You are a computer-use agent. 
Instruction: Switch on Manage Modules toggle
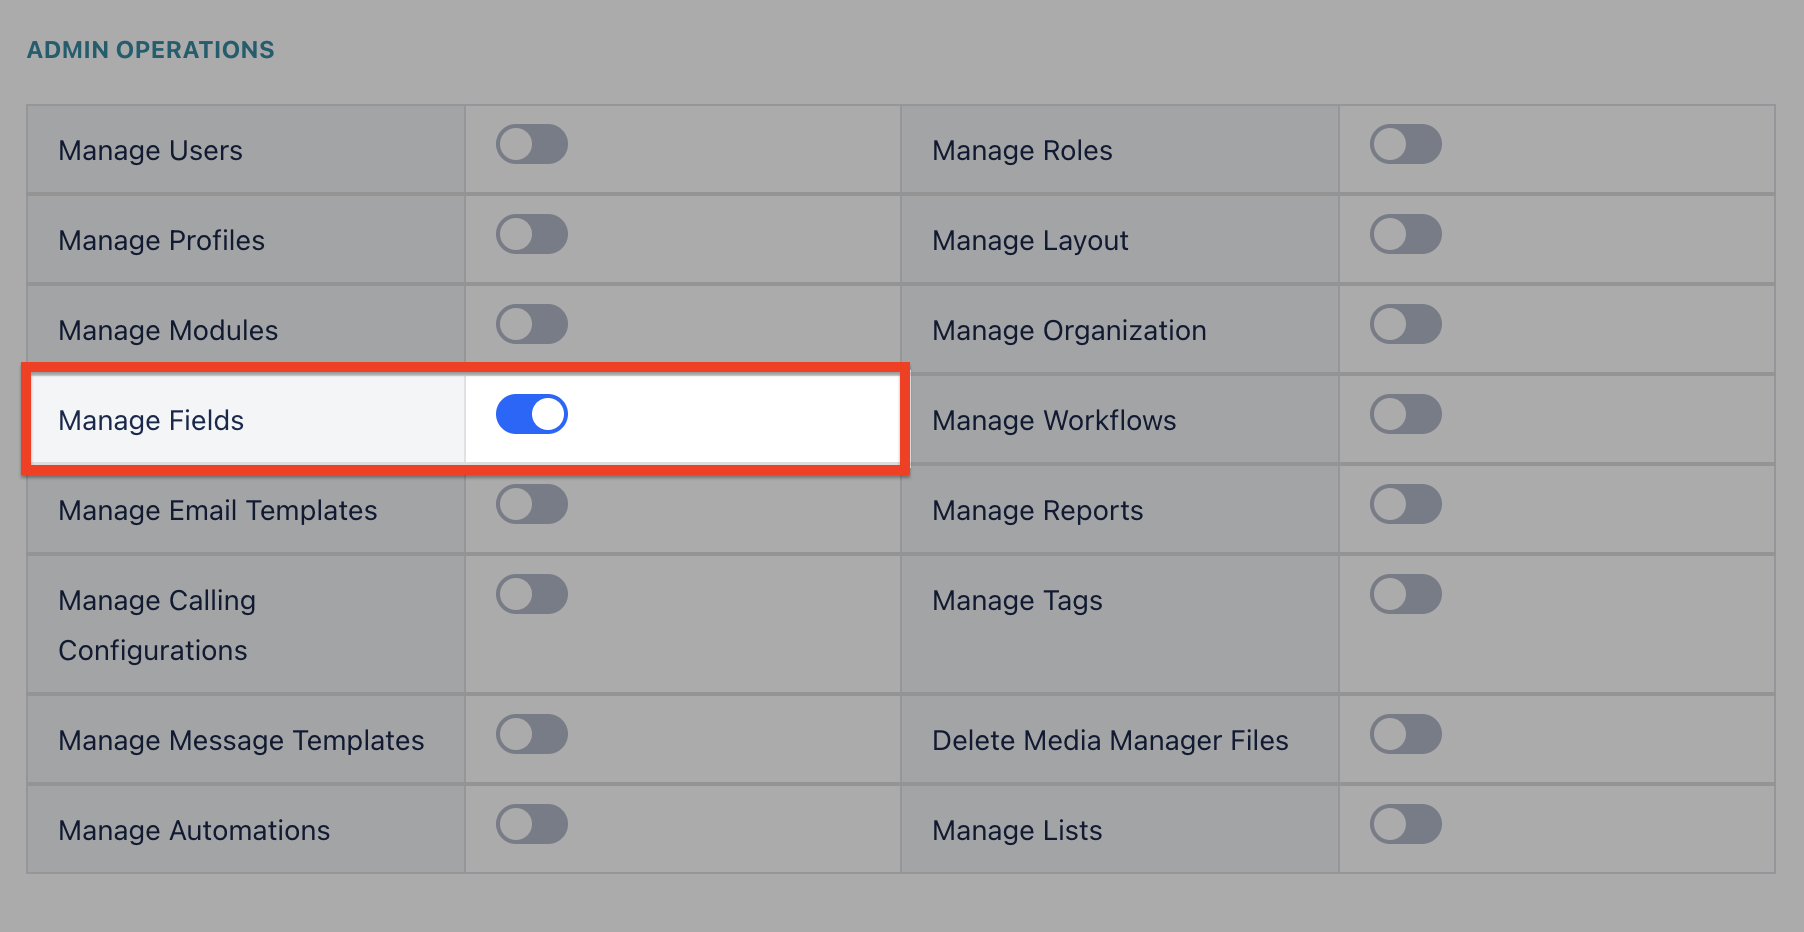point(532,324)
